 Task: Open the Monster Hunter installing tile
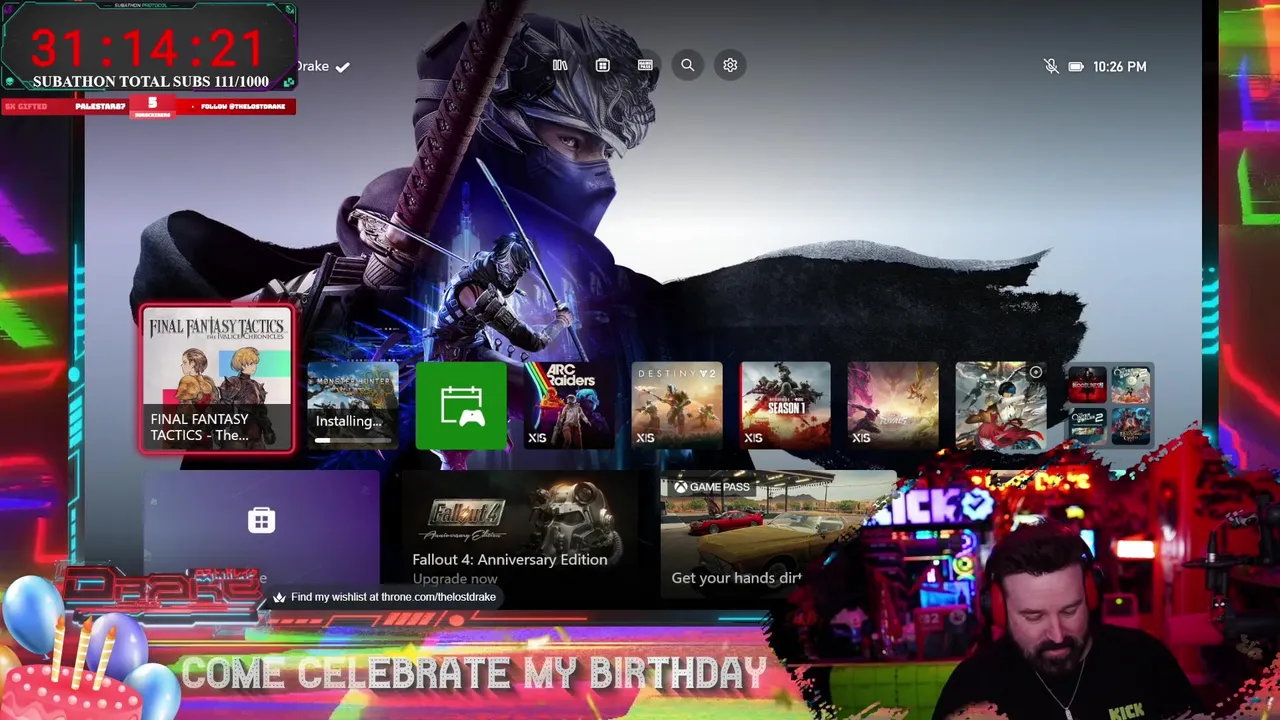pos(352,405)
